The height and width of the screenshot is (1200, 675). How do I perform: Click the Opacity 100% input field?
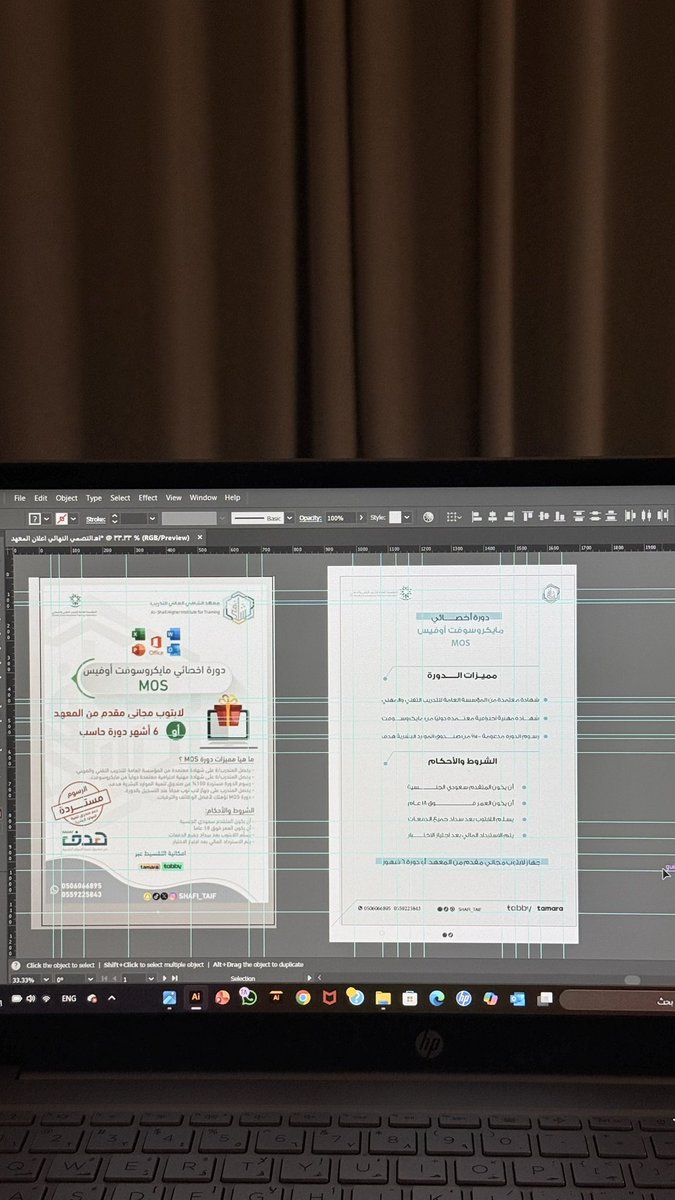(340, 518)
